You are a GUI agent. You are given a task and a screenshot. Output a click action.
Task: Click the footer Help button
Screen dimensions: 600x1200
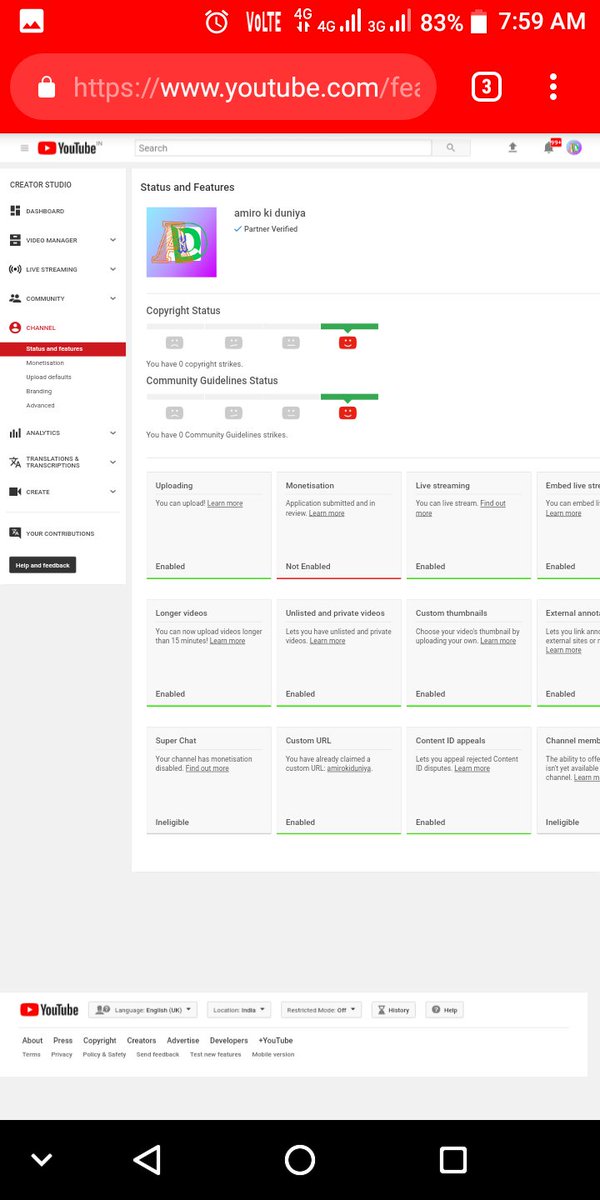click(x=444, y=1010)
